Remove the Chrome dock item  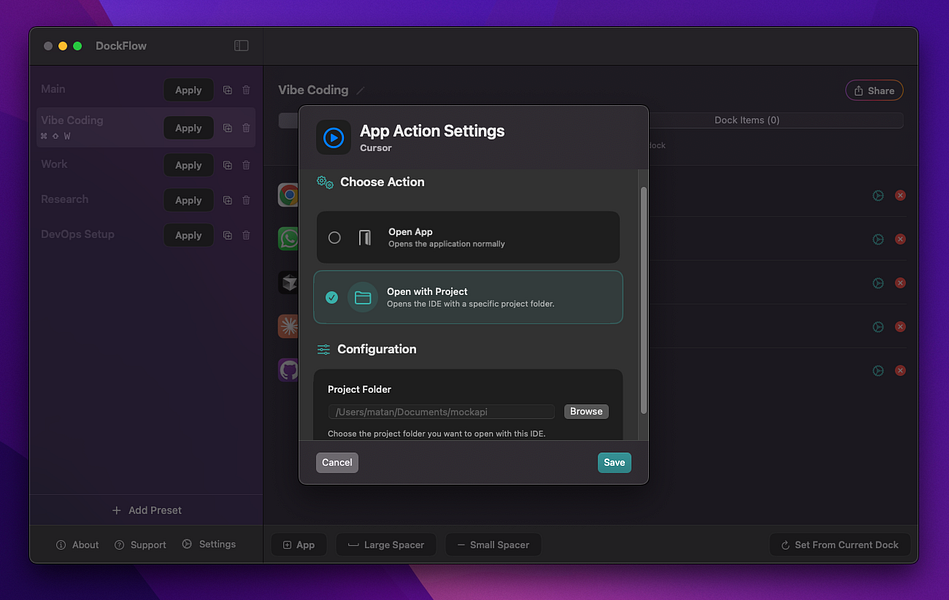click(x=900, y=195)
